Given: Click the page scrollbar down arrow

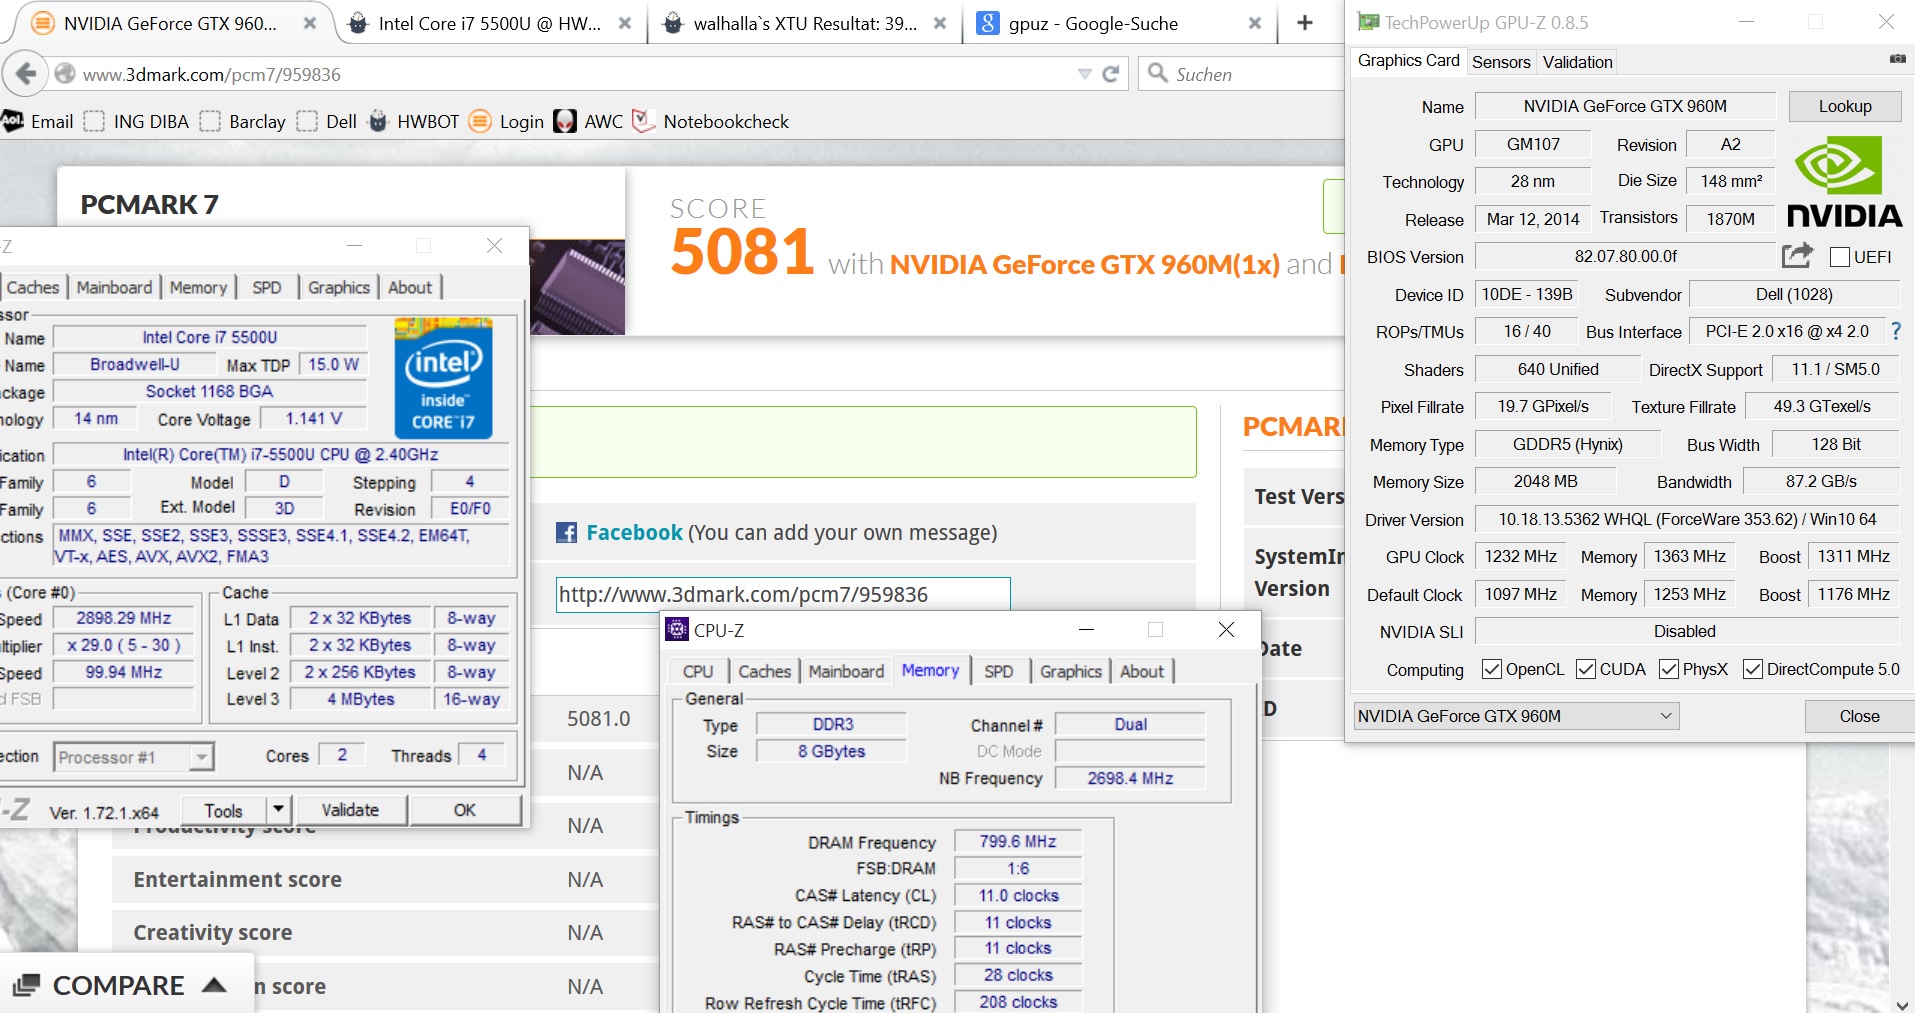Looking at the screenshot, I should 1901,1004.
